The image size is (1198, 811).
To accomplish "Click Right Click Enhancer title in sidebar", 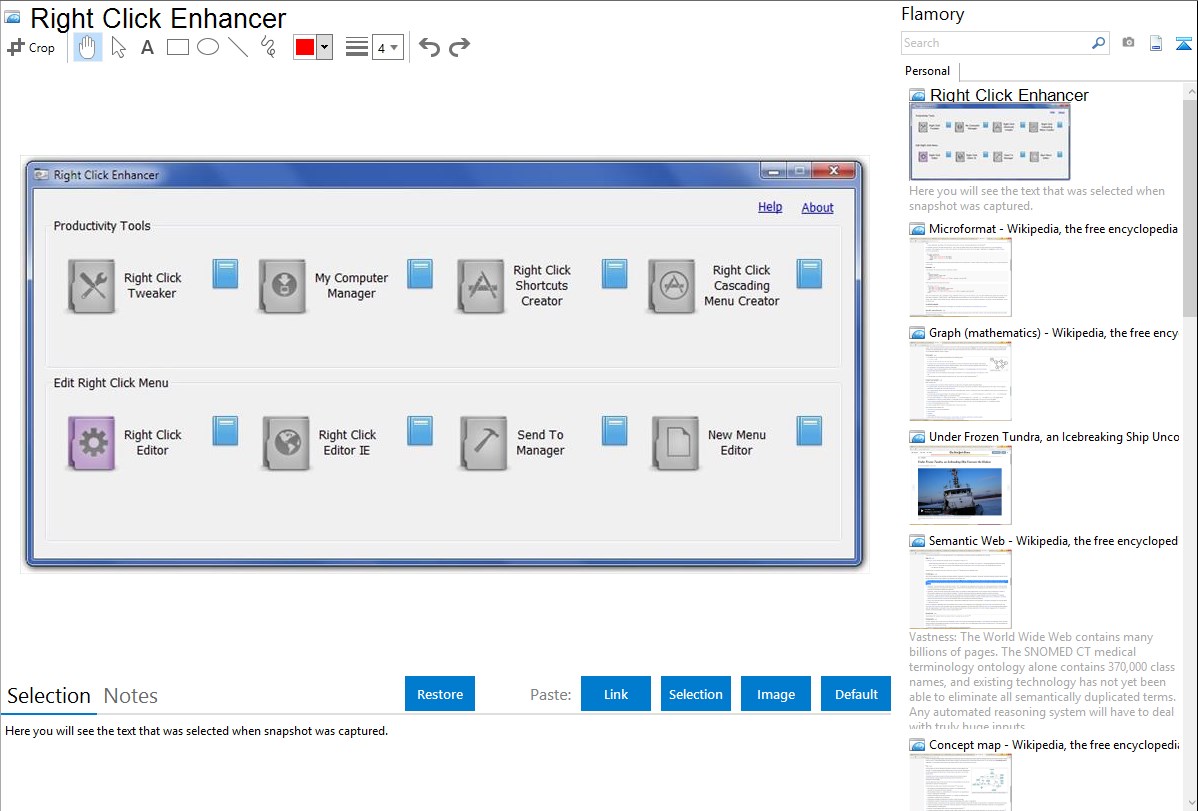I will (1009, 95).
